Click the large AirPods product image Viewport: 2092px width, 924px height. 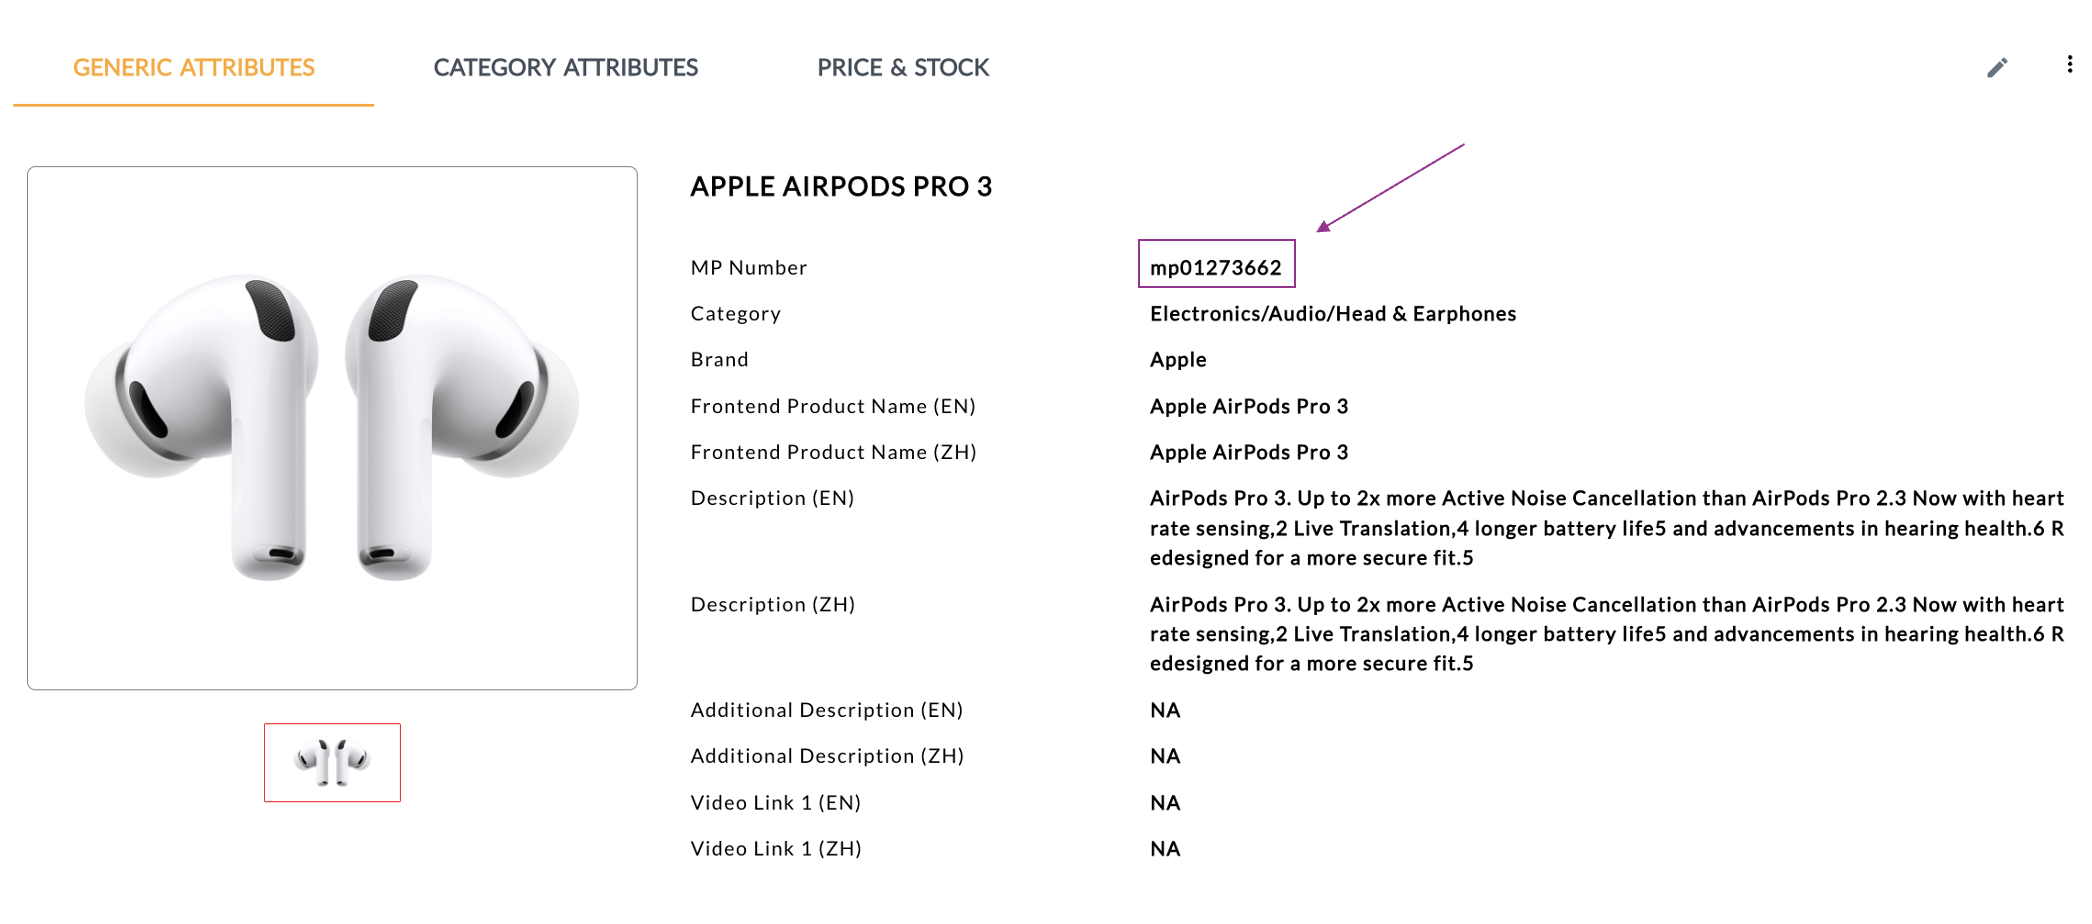[x=332, y=428]
